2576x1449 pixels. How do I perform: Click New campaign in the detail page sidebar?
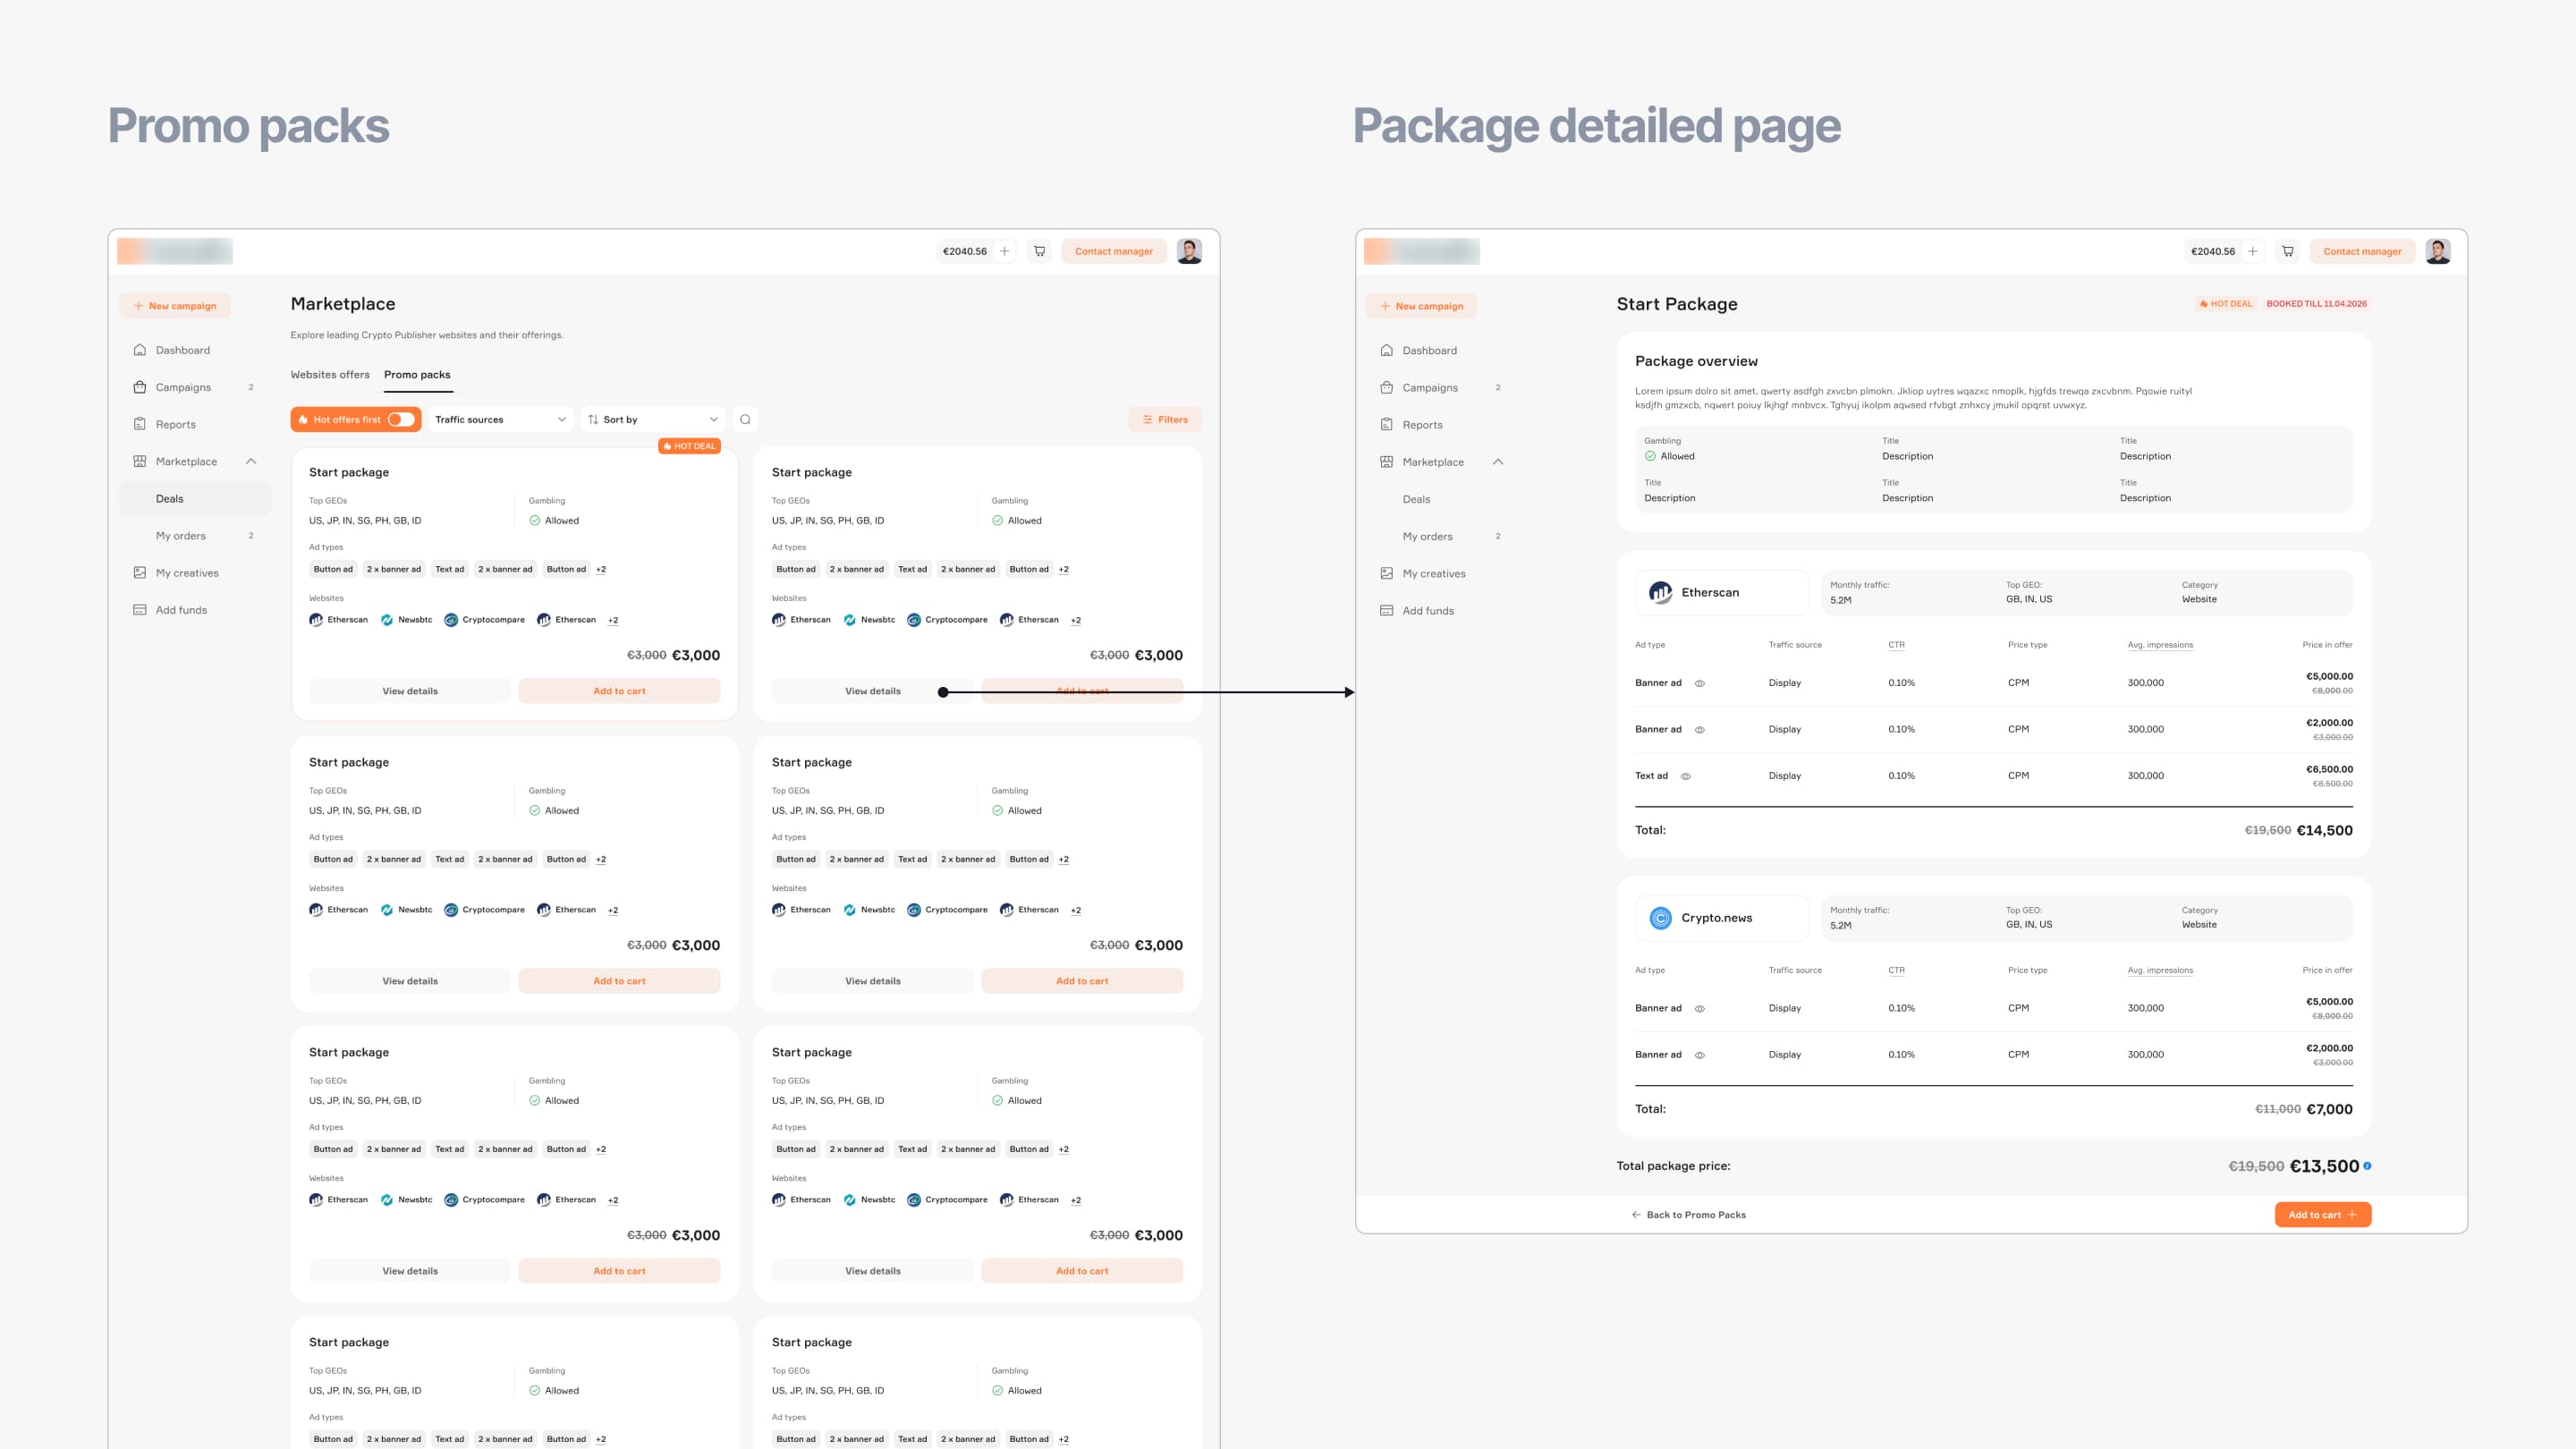tap(1421, 306)
